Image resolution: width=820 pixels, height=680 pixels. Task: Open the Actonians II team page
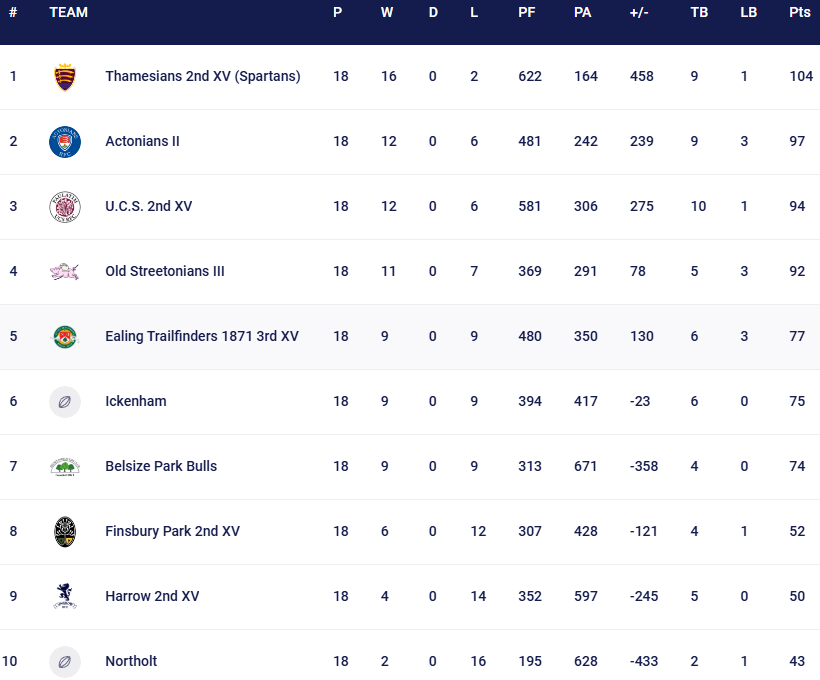click(x=142, y=141)
